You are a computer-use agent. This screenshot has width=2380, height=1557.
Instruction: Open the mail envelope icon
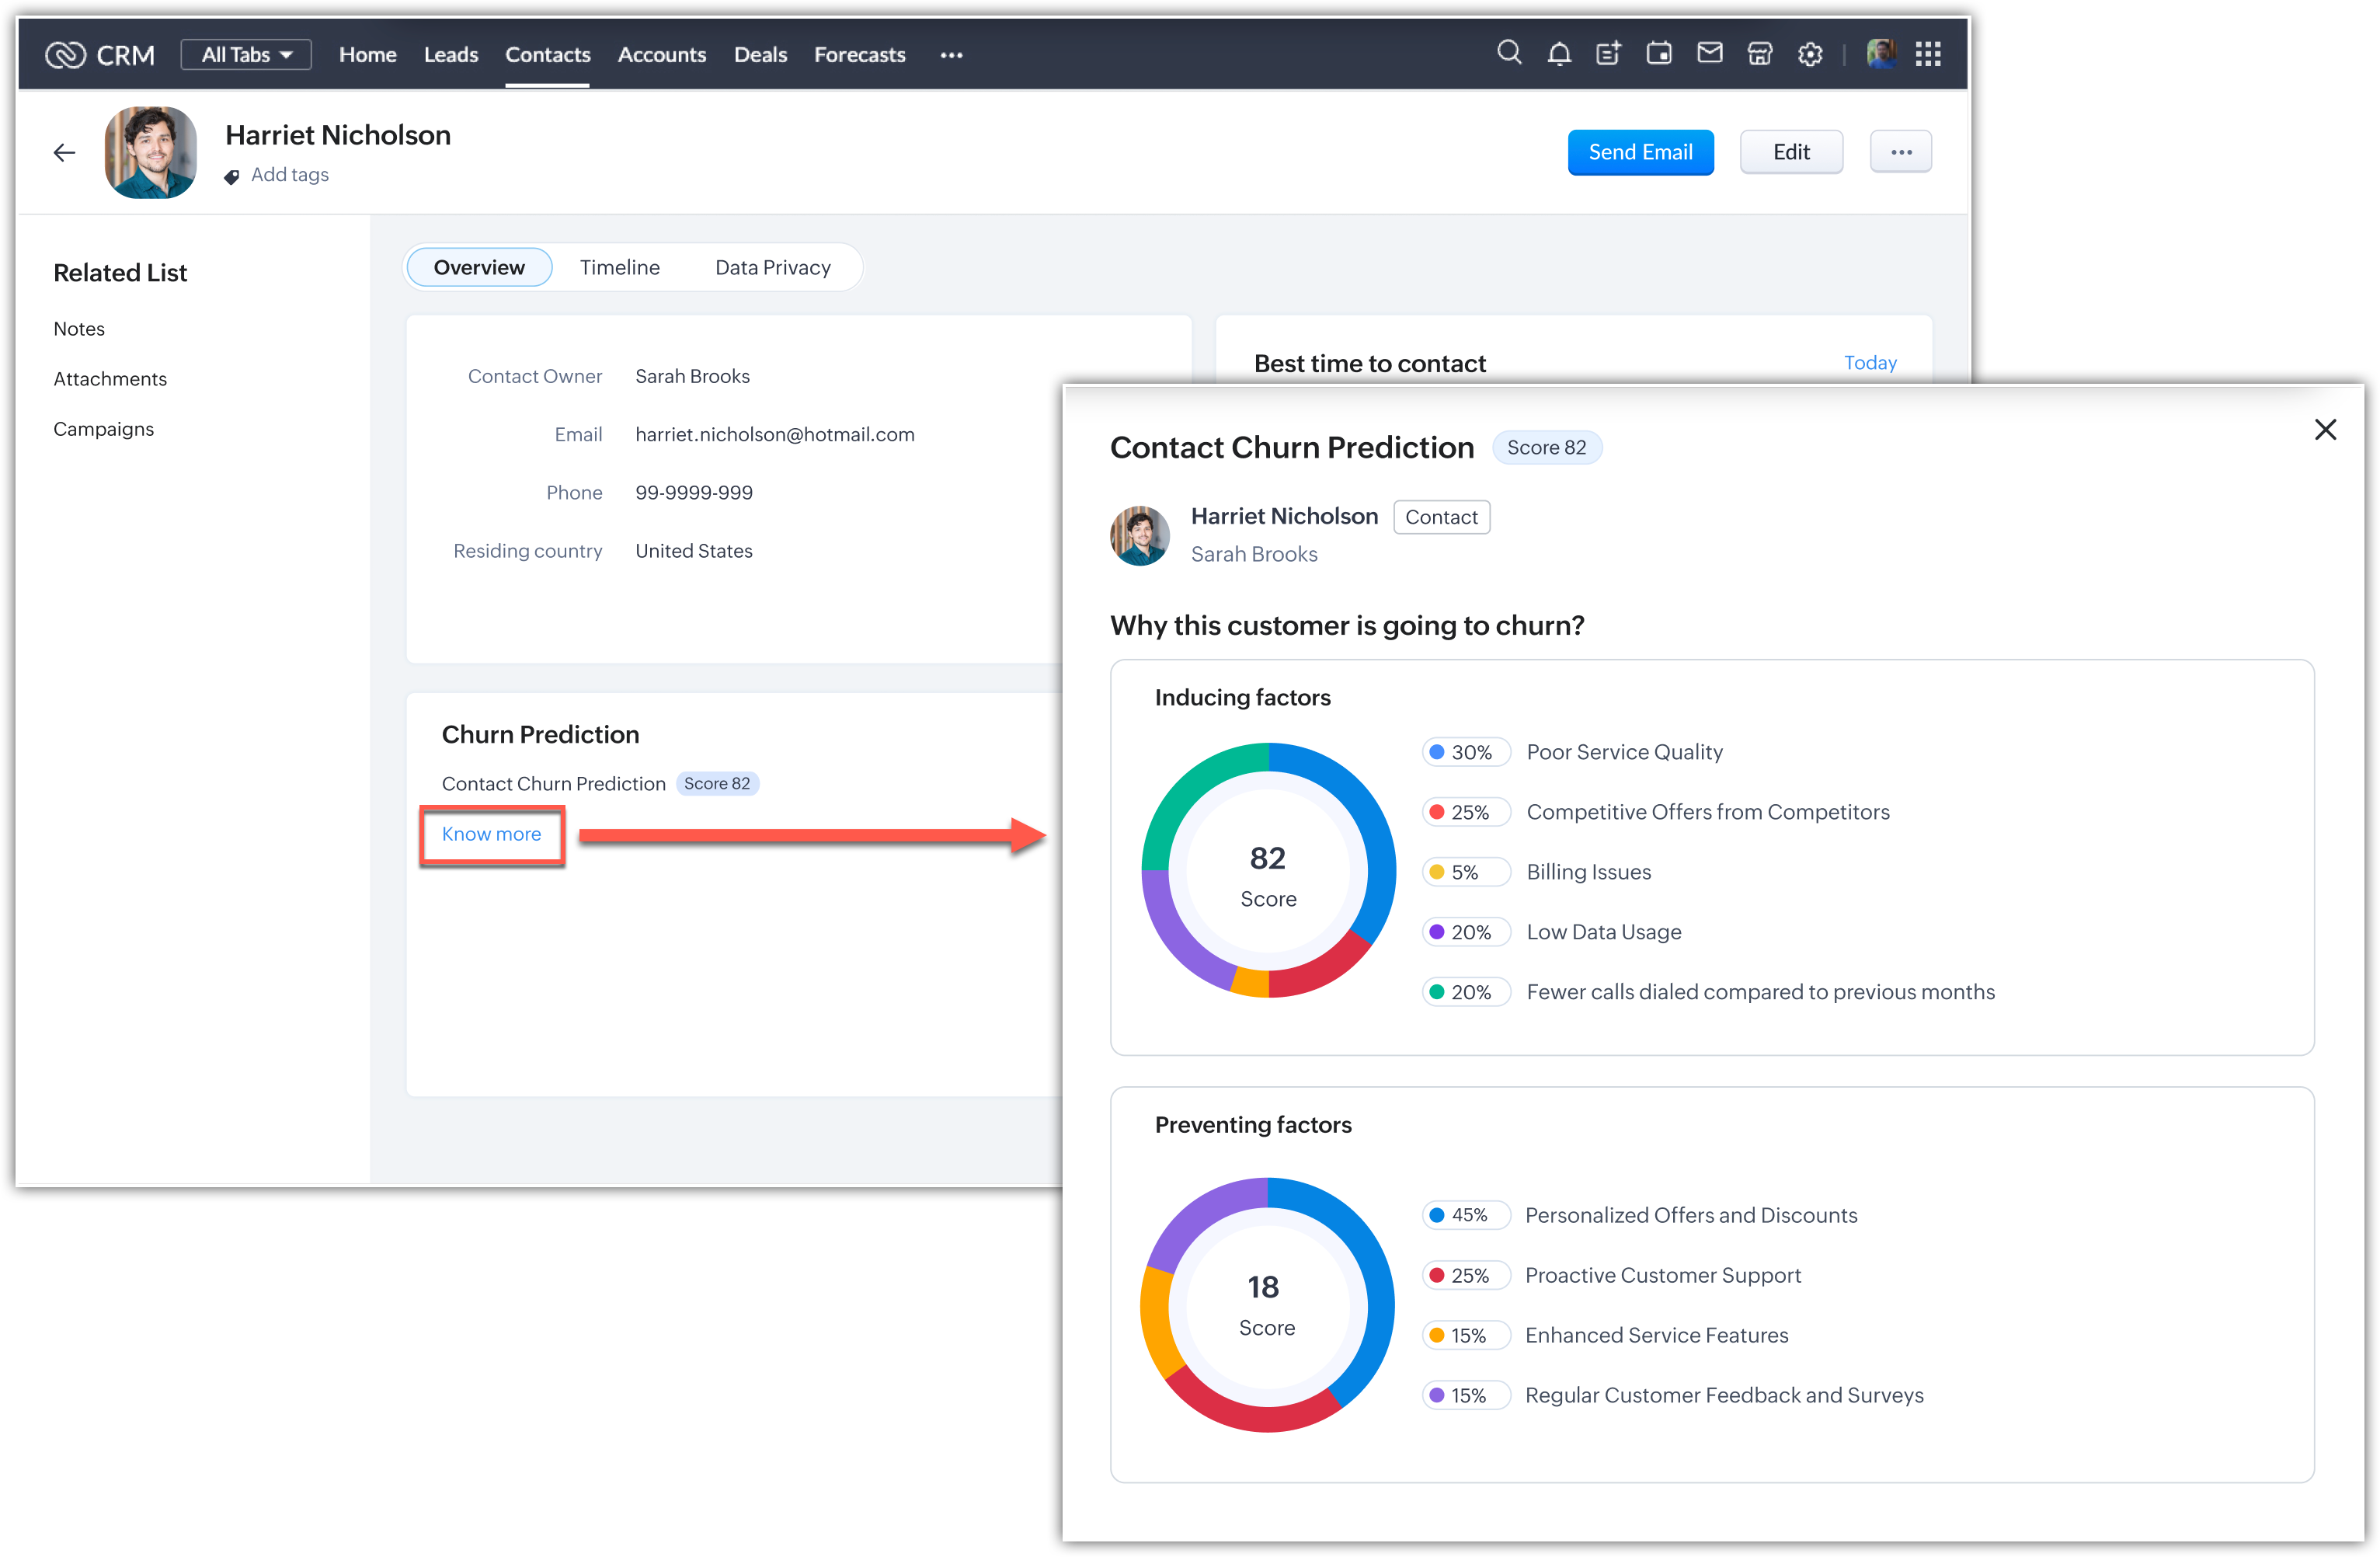click(x=1710, y=53)
